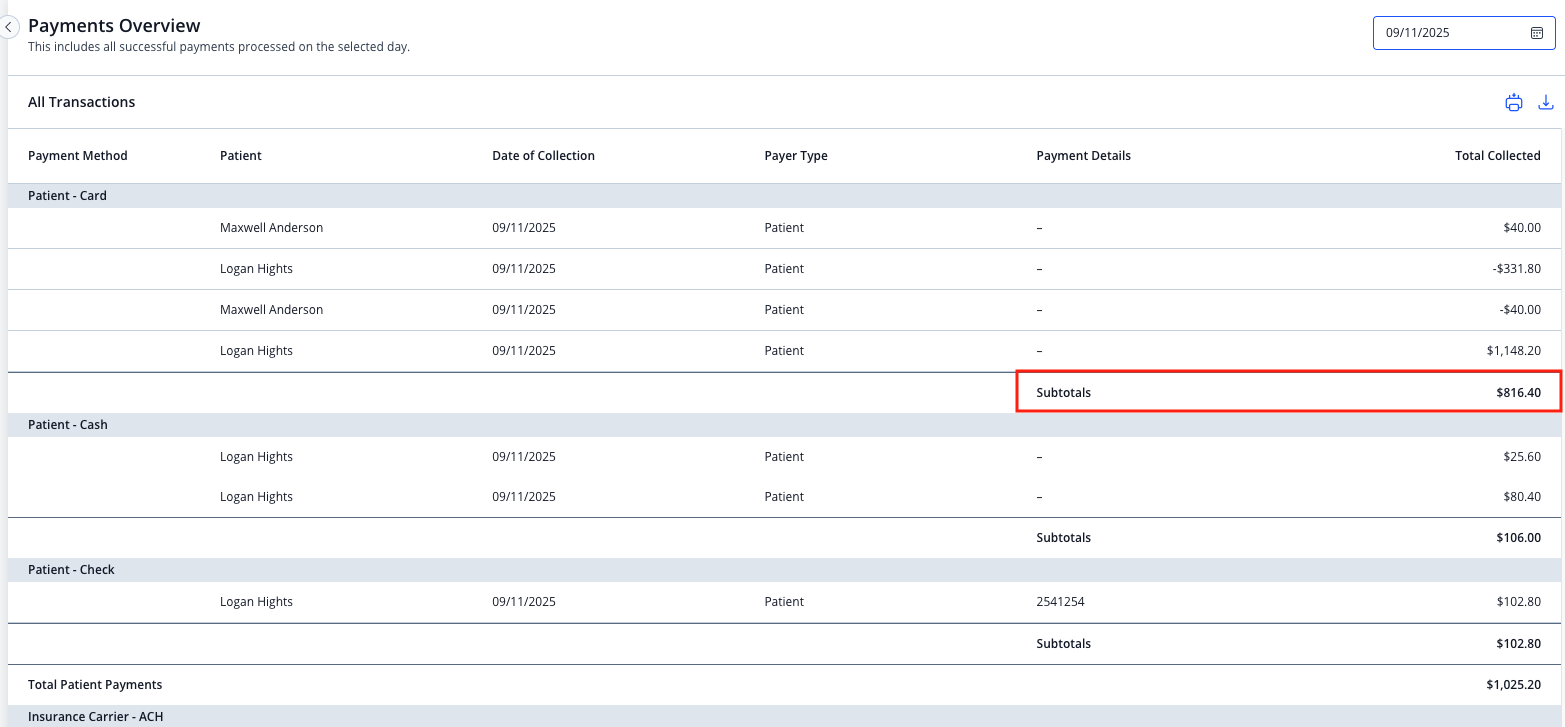Select the $106.00 cash subtotal

tap(1519, 538)
